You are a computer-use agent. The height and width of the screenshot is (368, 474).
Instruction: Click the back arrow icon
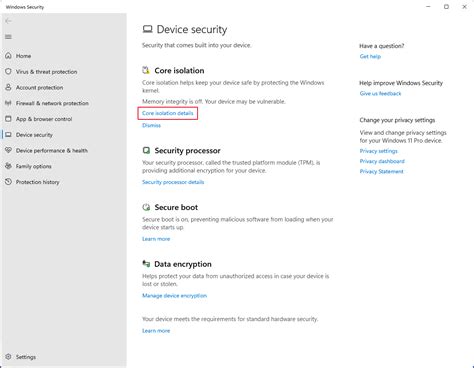(x=8, y=21)
